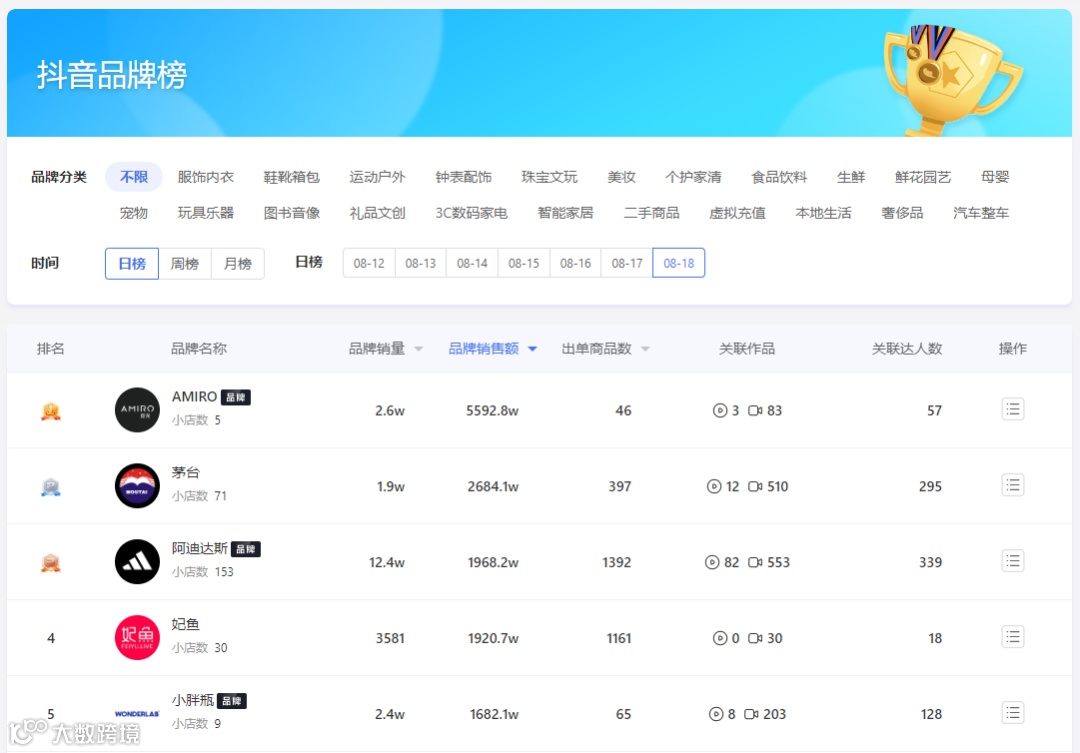The height and width of the screenshot is (753, 1080).
Task: Open the 茅台 row details list icon
Action: click(x=1012, y=486)
